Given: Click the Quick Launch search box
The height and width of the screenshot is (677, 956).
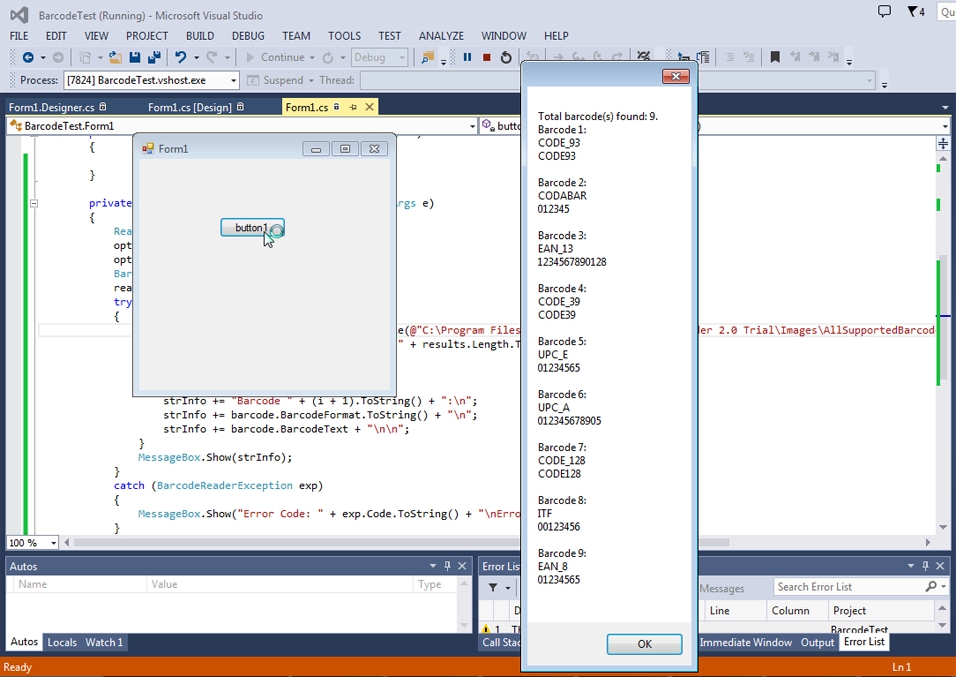Looking at the screenshot, I should 946,12.
